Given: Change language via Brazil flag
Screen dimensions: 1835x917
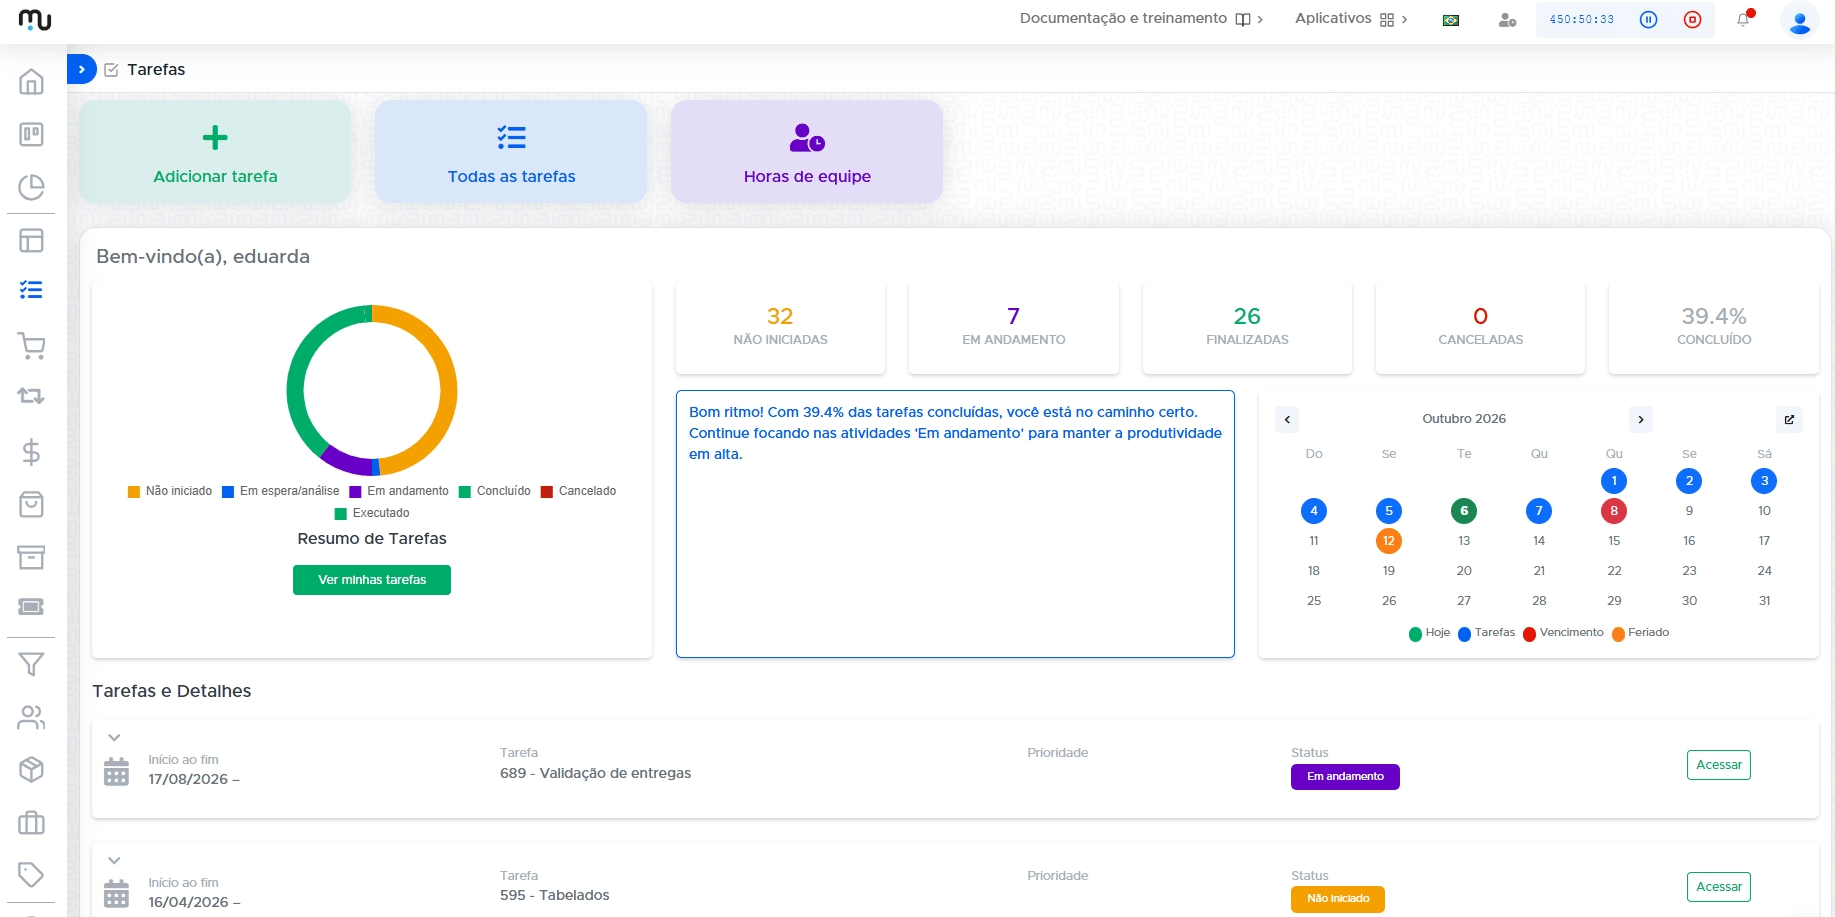Looking at the screenshot, I should [1451, 20].
